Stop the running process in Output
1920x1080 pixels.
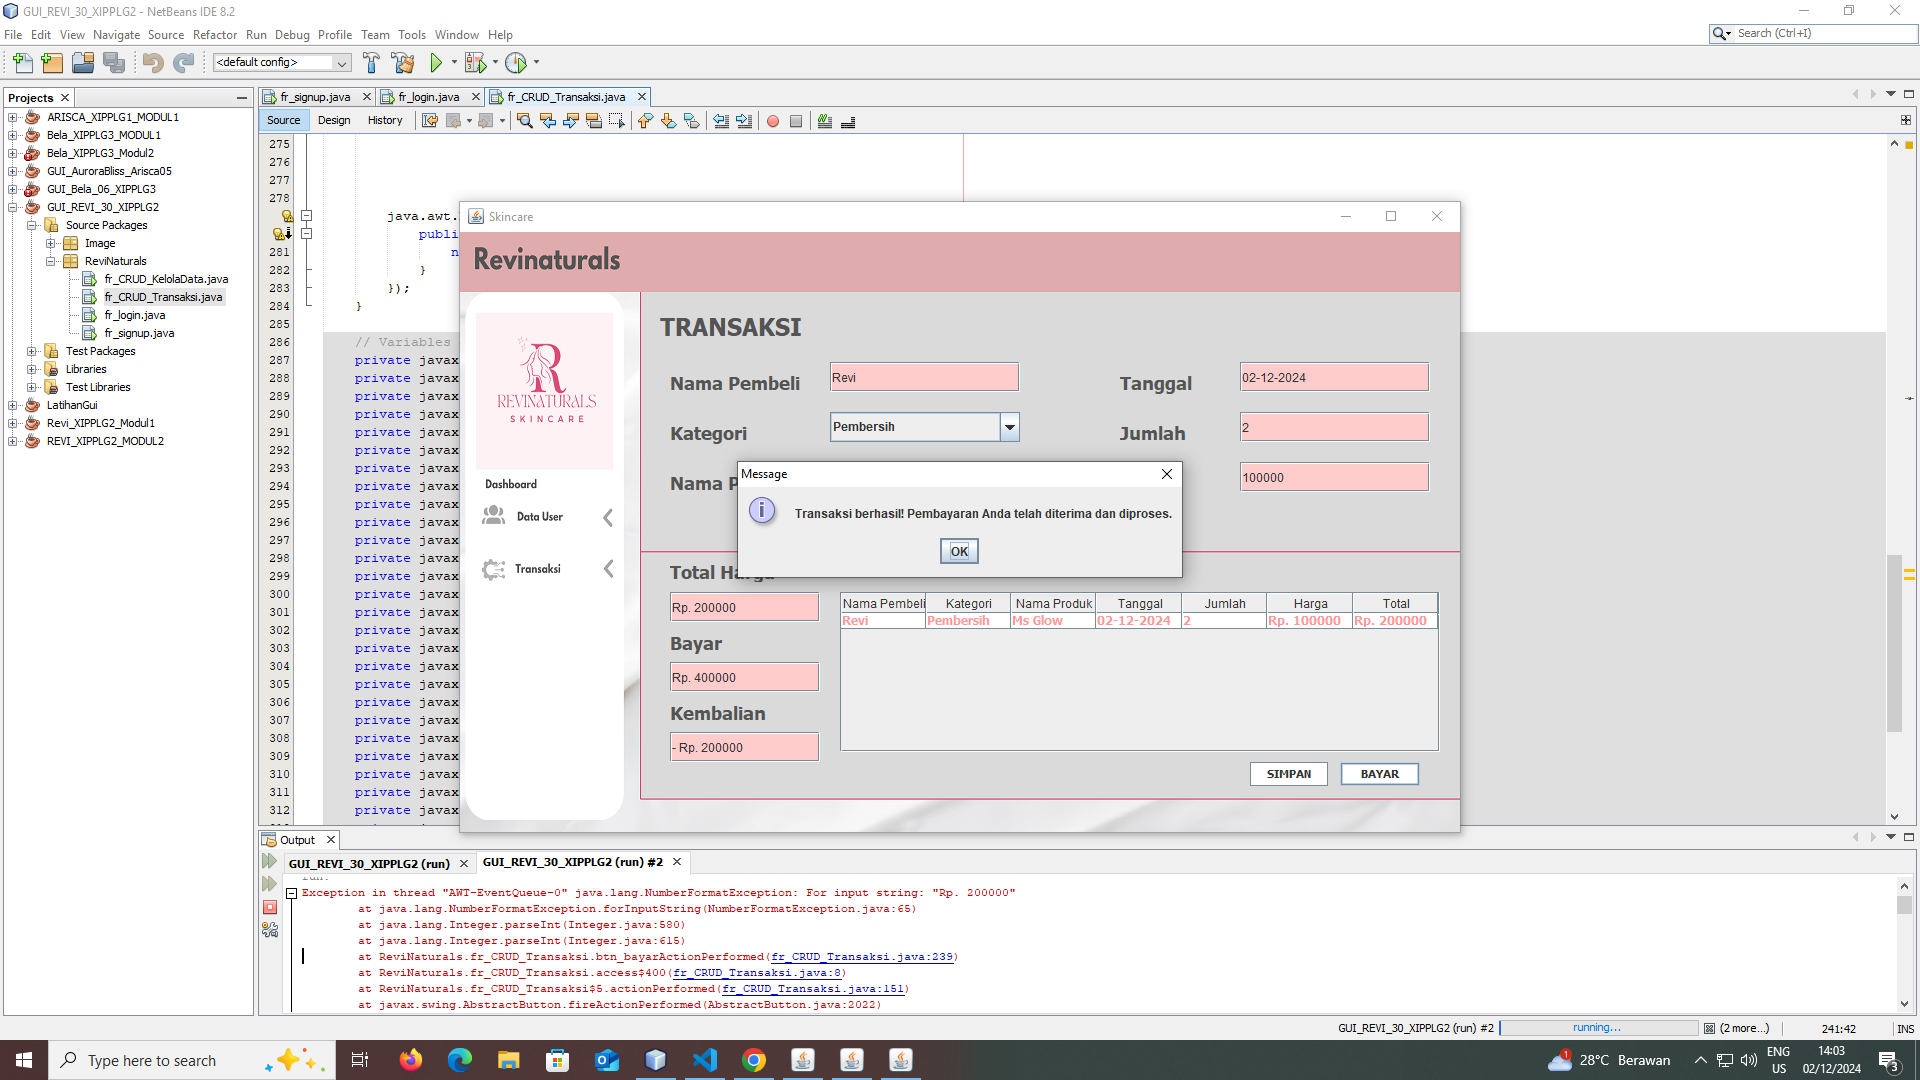pyautogui.click(x=270, y=907)
